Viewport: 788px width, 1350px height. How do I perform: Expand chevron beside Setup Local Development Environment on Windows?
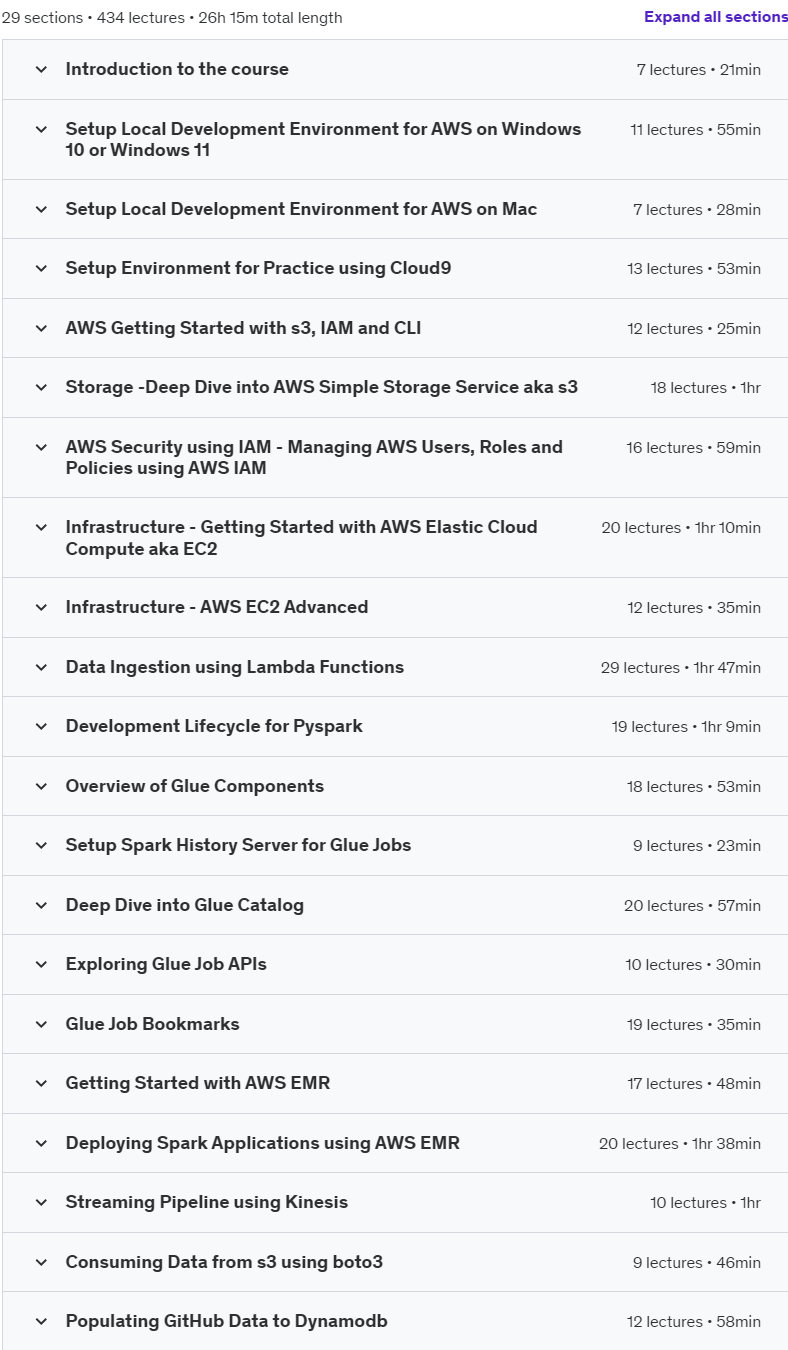(41, 129)
